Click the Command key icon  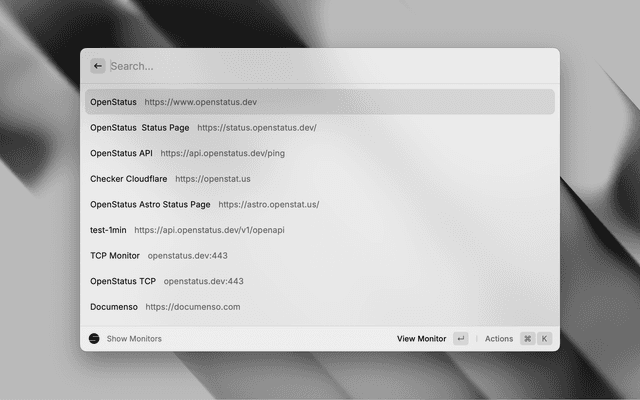click(527, 339)
